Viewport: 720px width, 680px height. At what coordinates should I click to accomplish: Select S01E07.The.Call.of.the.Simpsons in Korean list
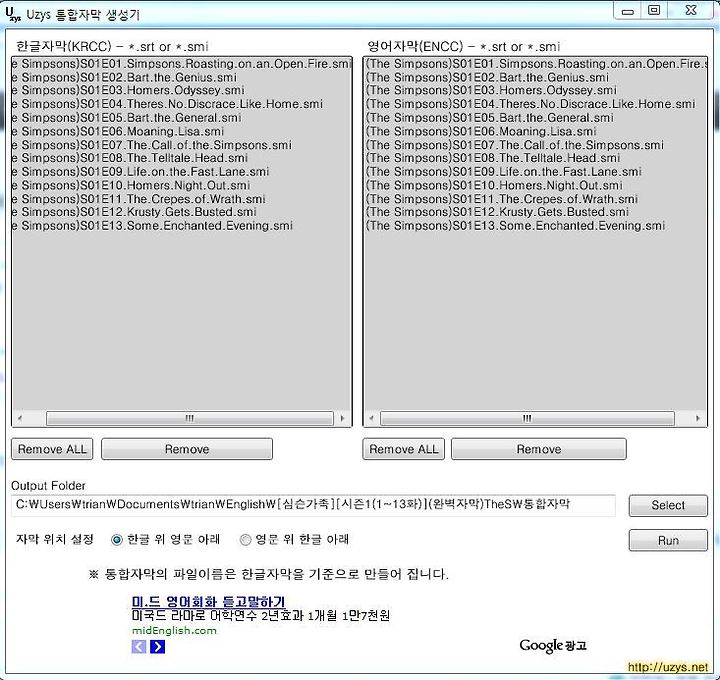click(182, 145)
